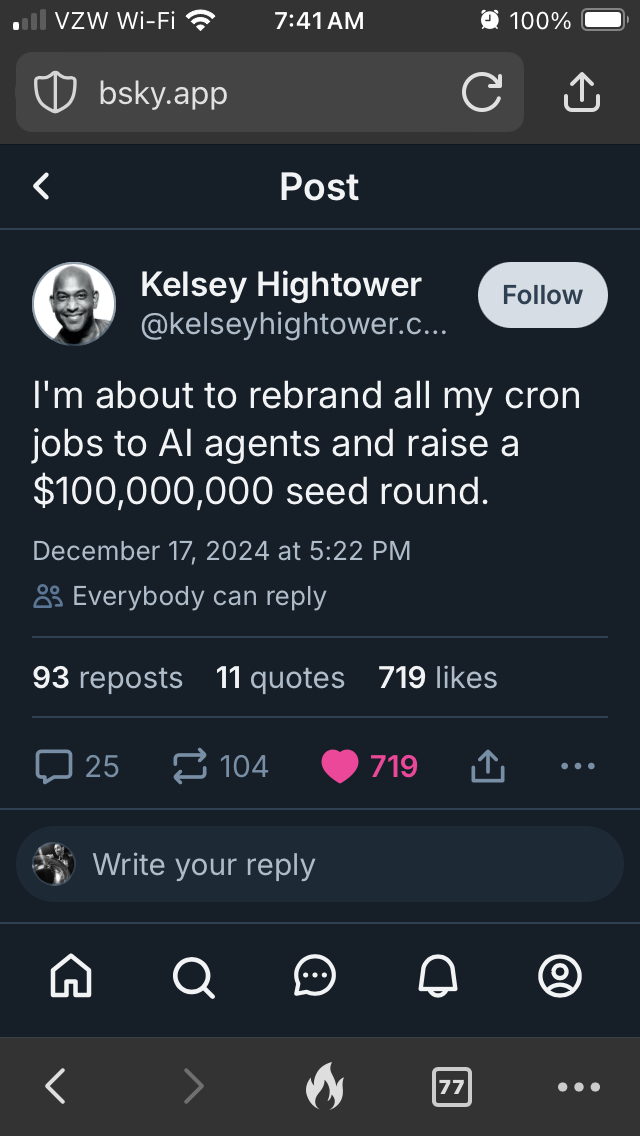View the 11 quotes list
Screen dimensions: 640x1136
click(280, 677)
